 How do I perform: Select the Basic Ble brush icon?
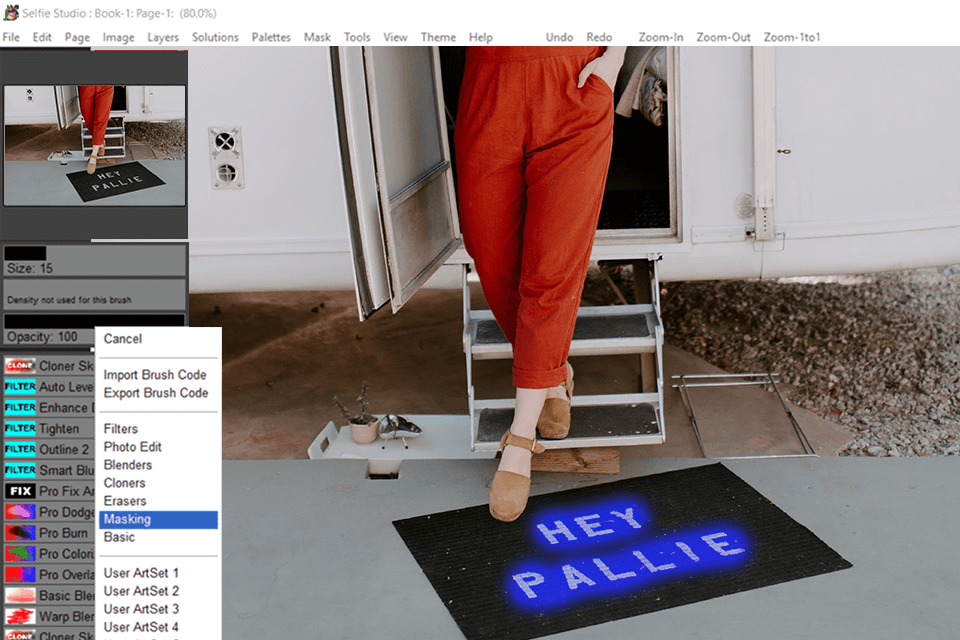(20, 595)
